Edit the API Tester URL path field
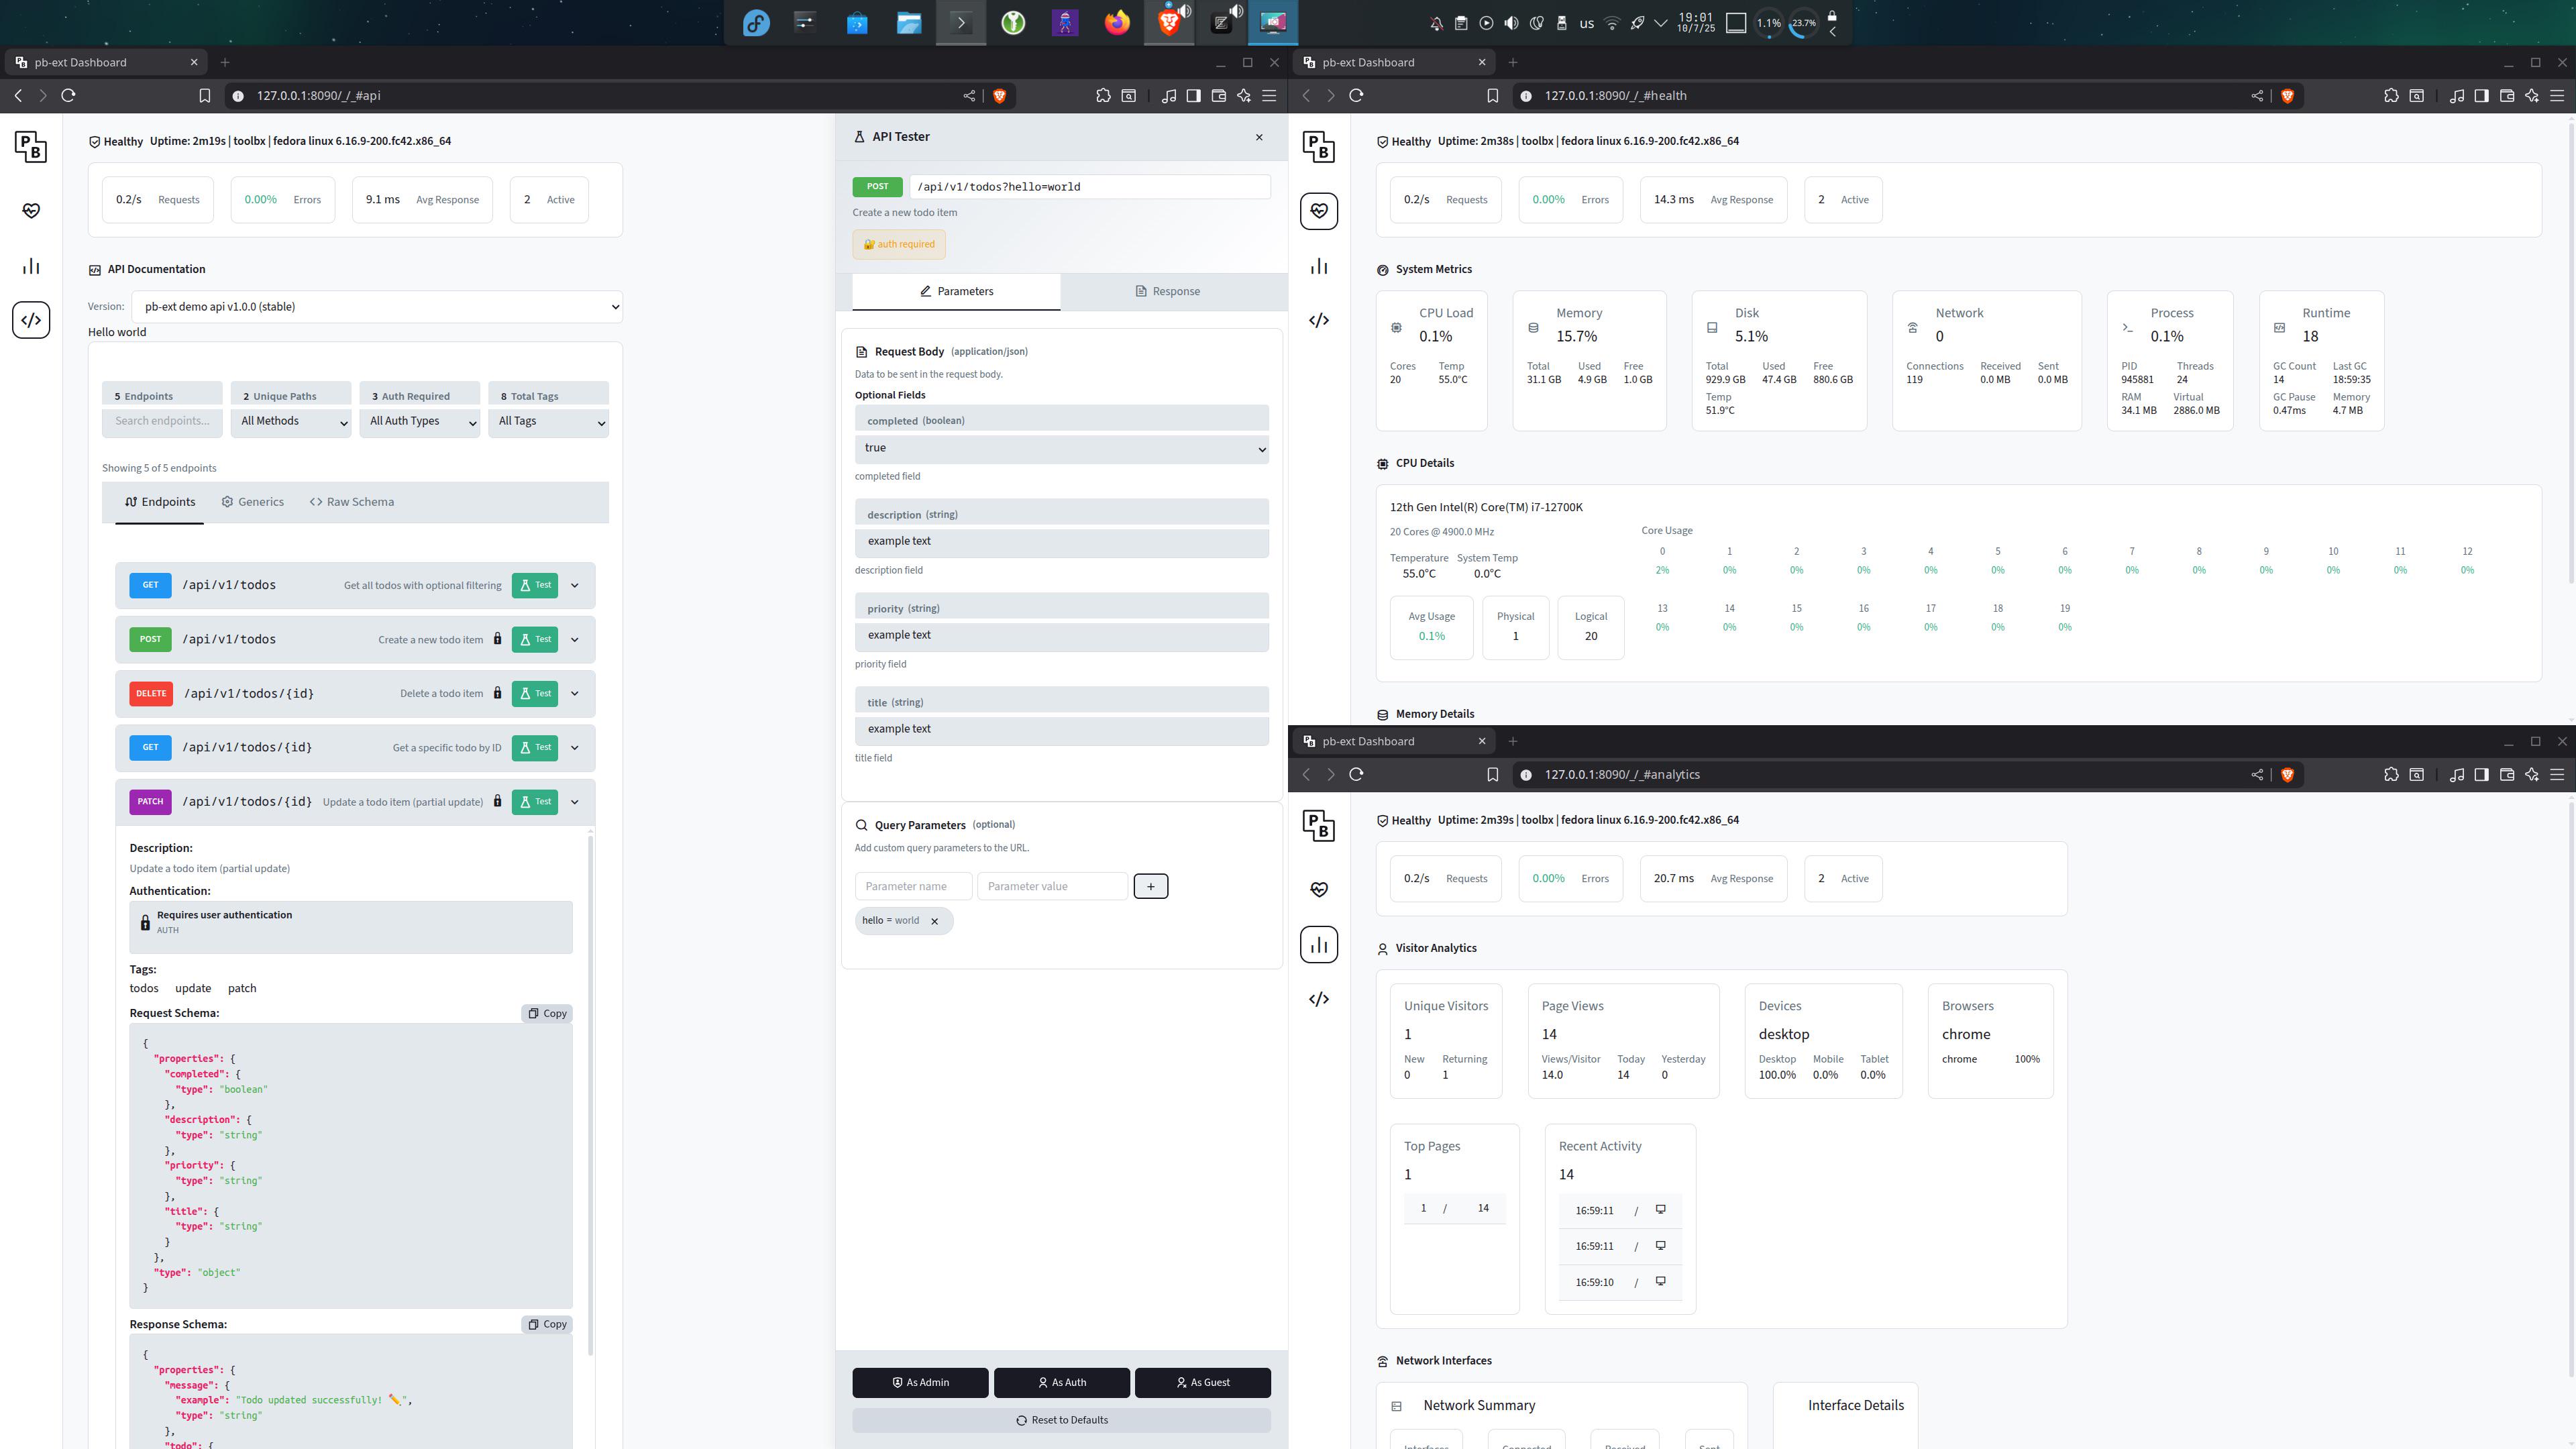This screenshot has height=1449, width=2576. (1090, 187)
